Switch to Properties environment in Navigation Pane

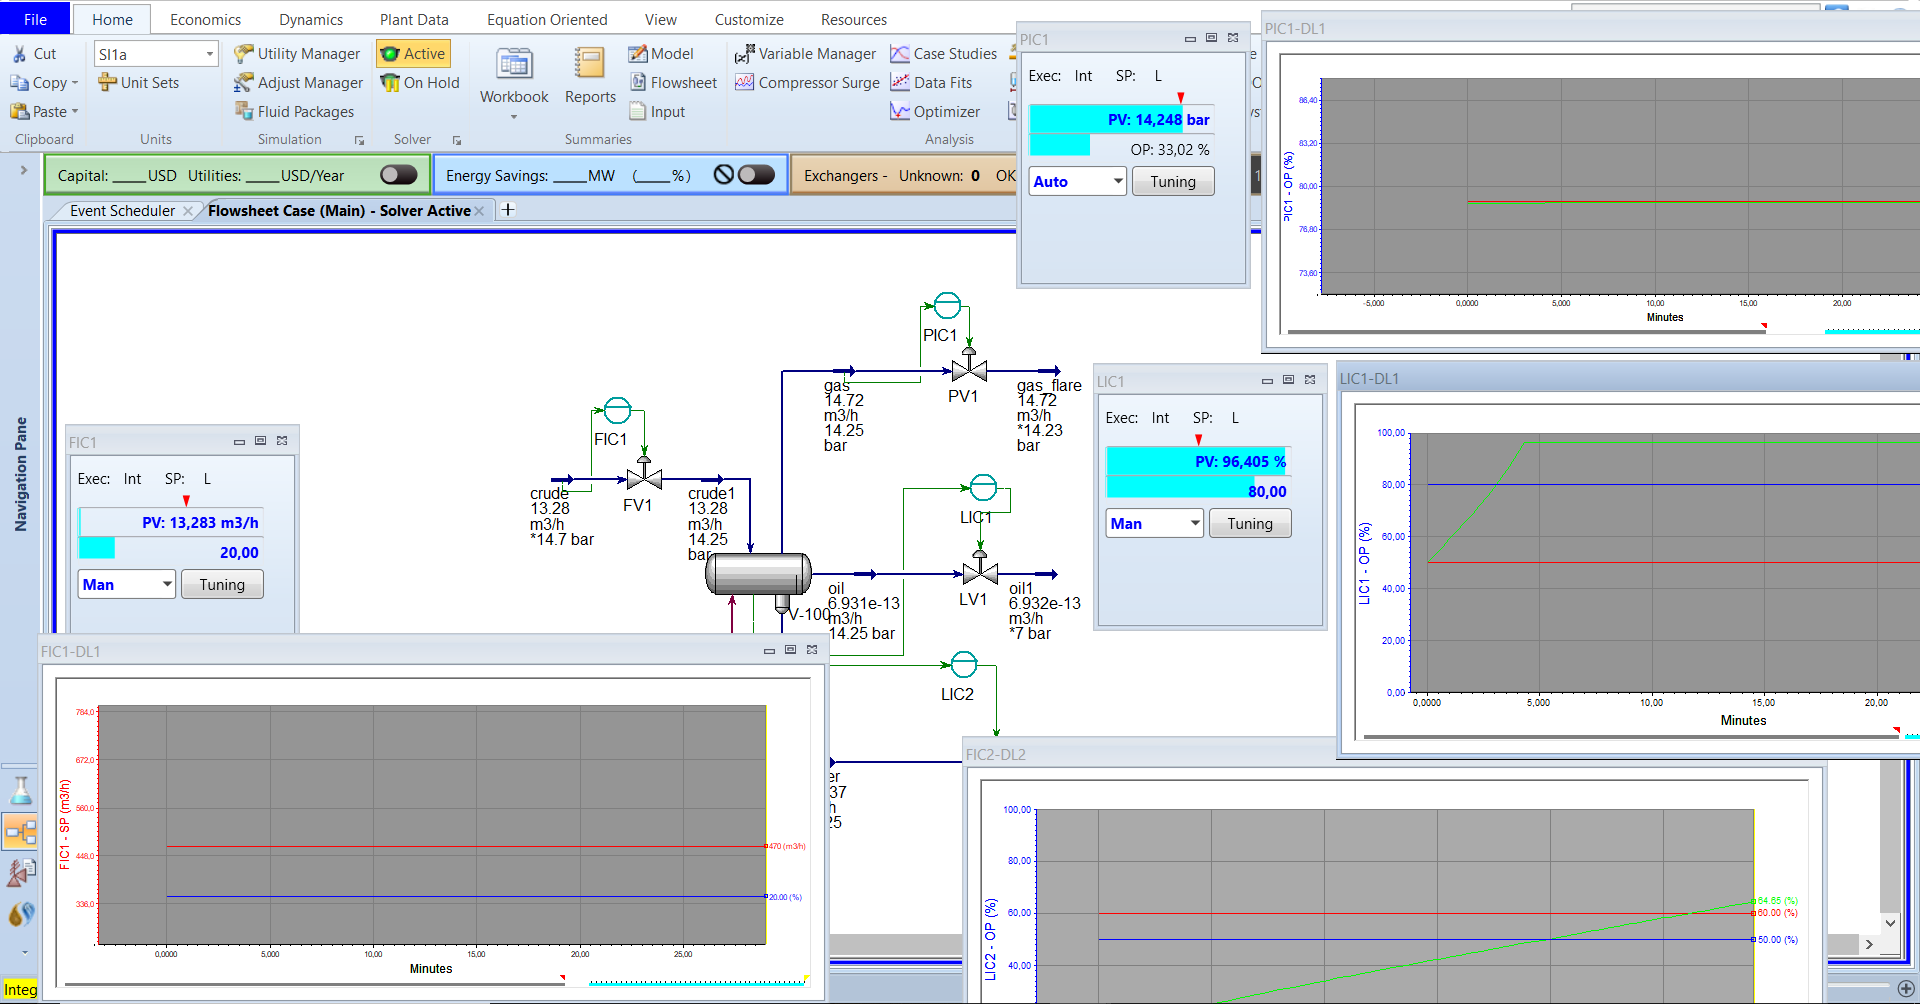click(21, 790)
